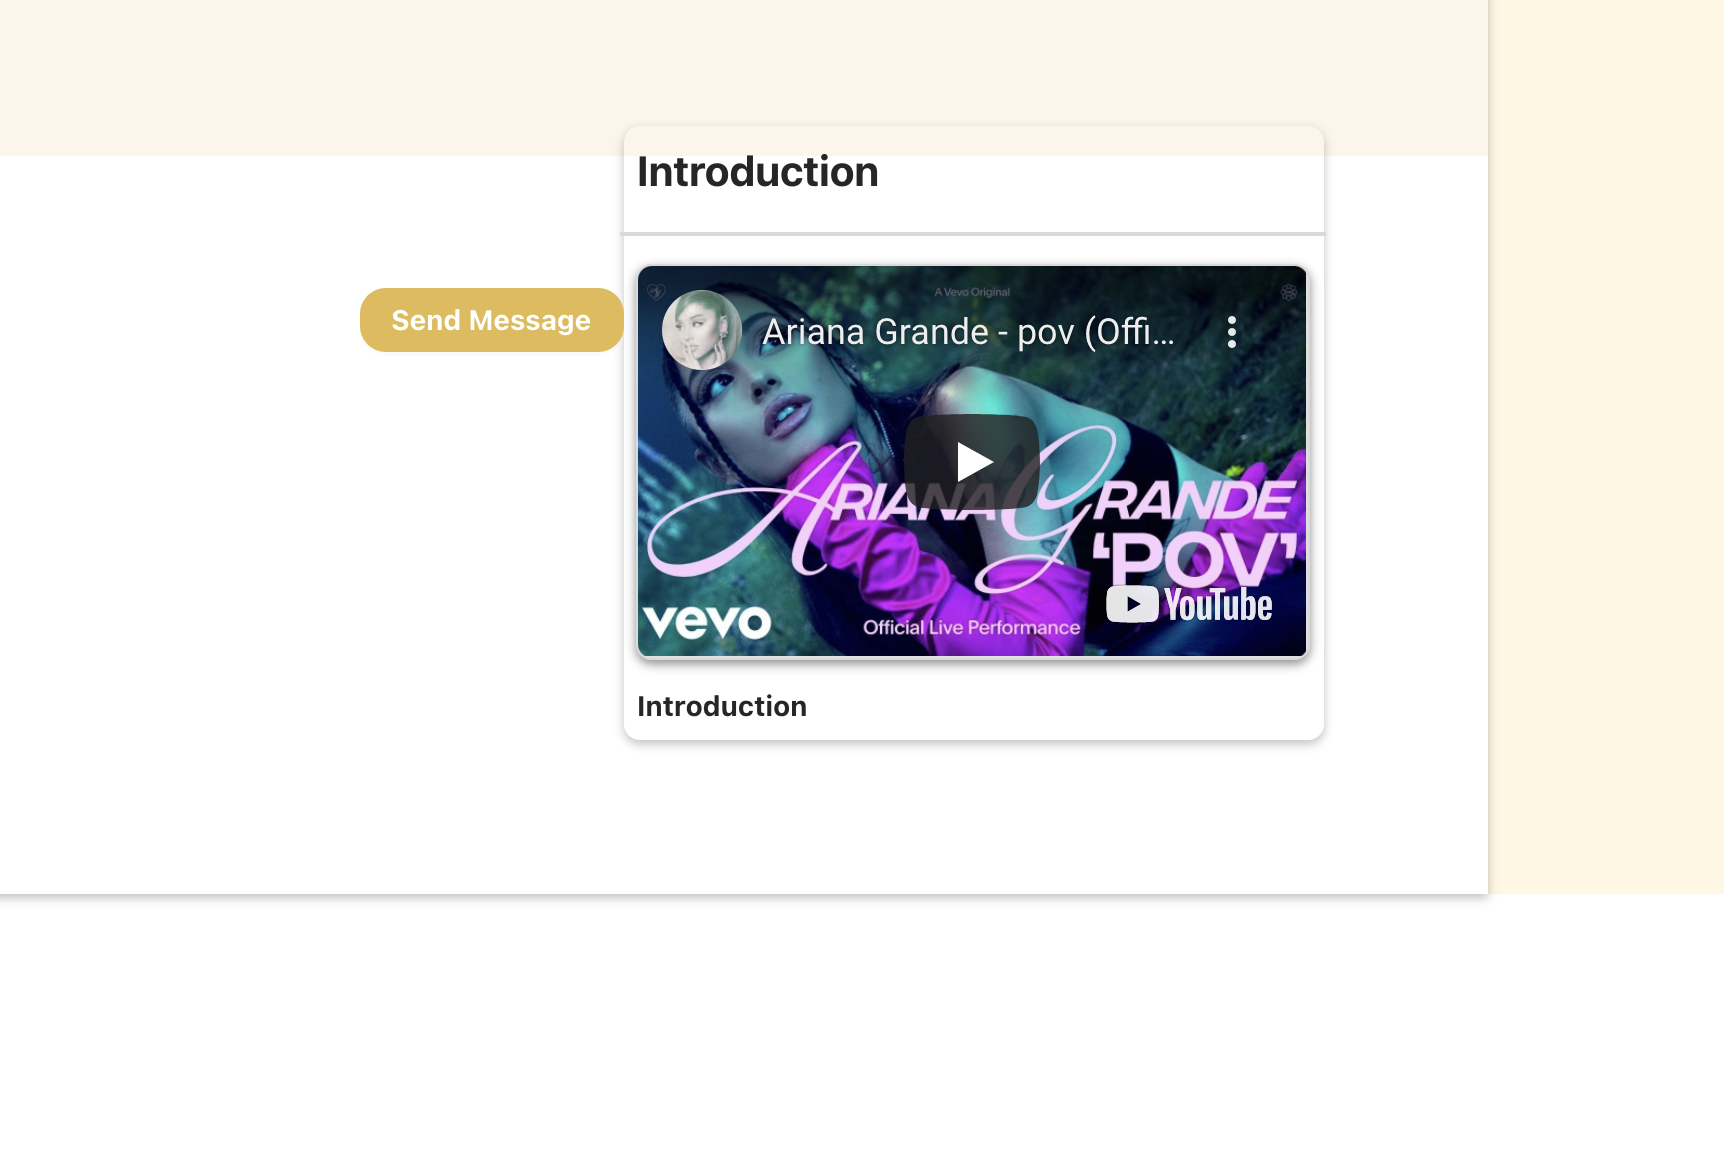Click the Send Message button
This screenshot has height=1152, width=1724.
491,320
